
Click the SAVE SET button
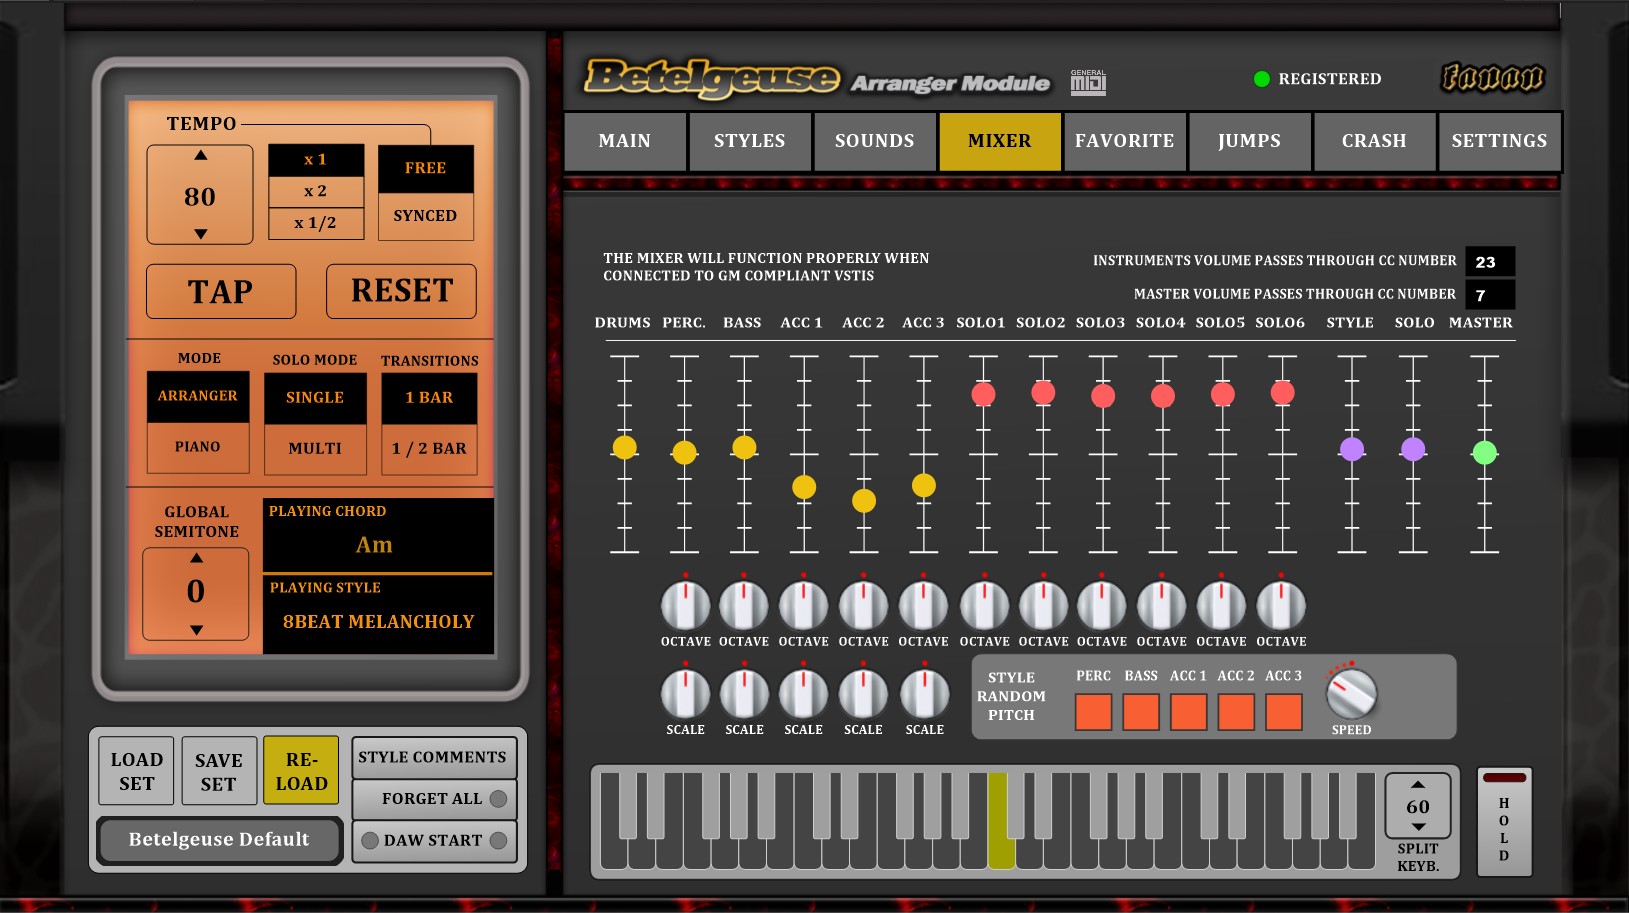(219, 771)
